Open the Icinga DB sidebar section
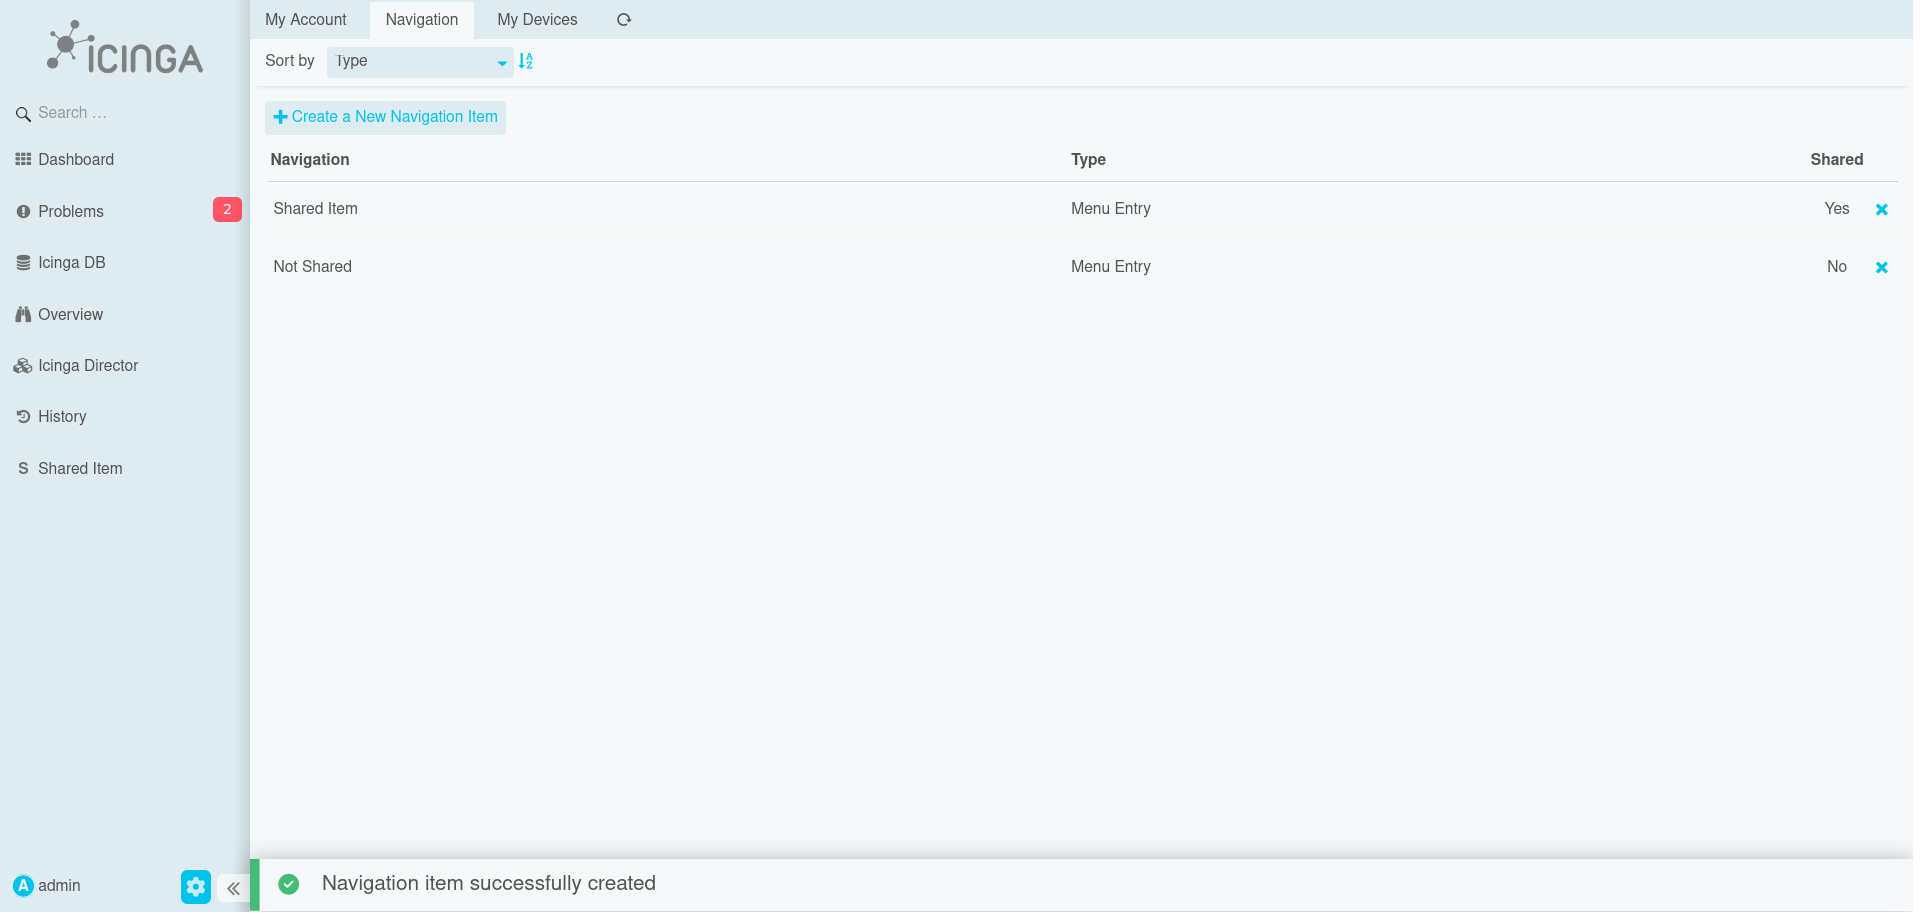1920x915 pixels. click(x=71, y=262)
